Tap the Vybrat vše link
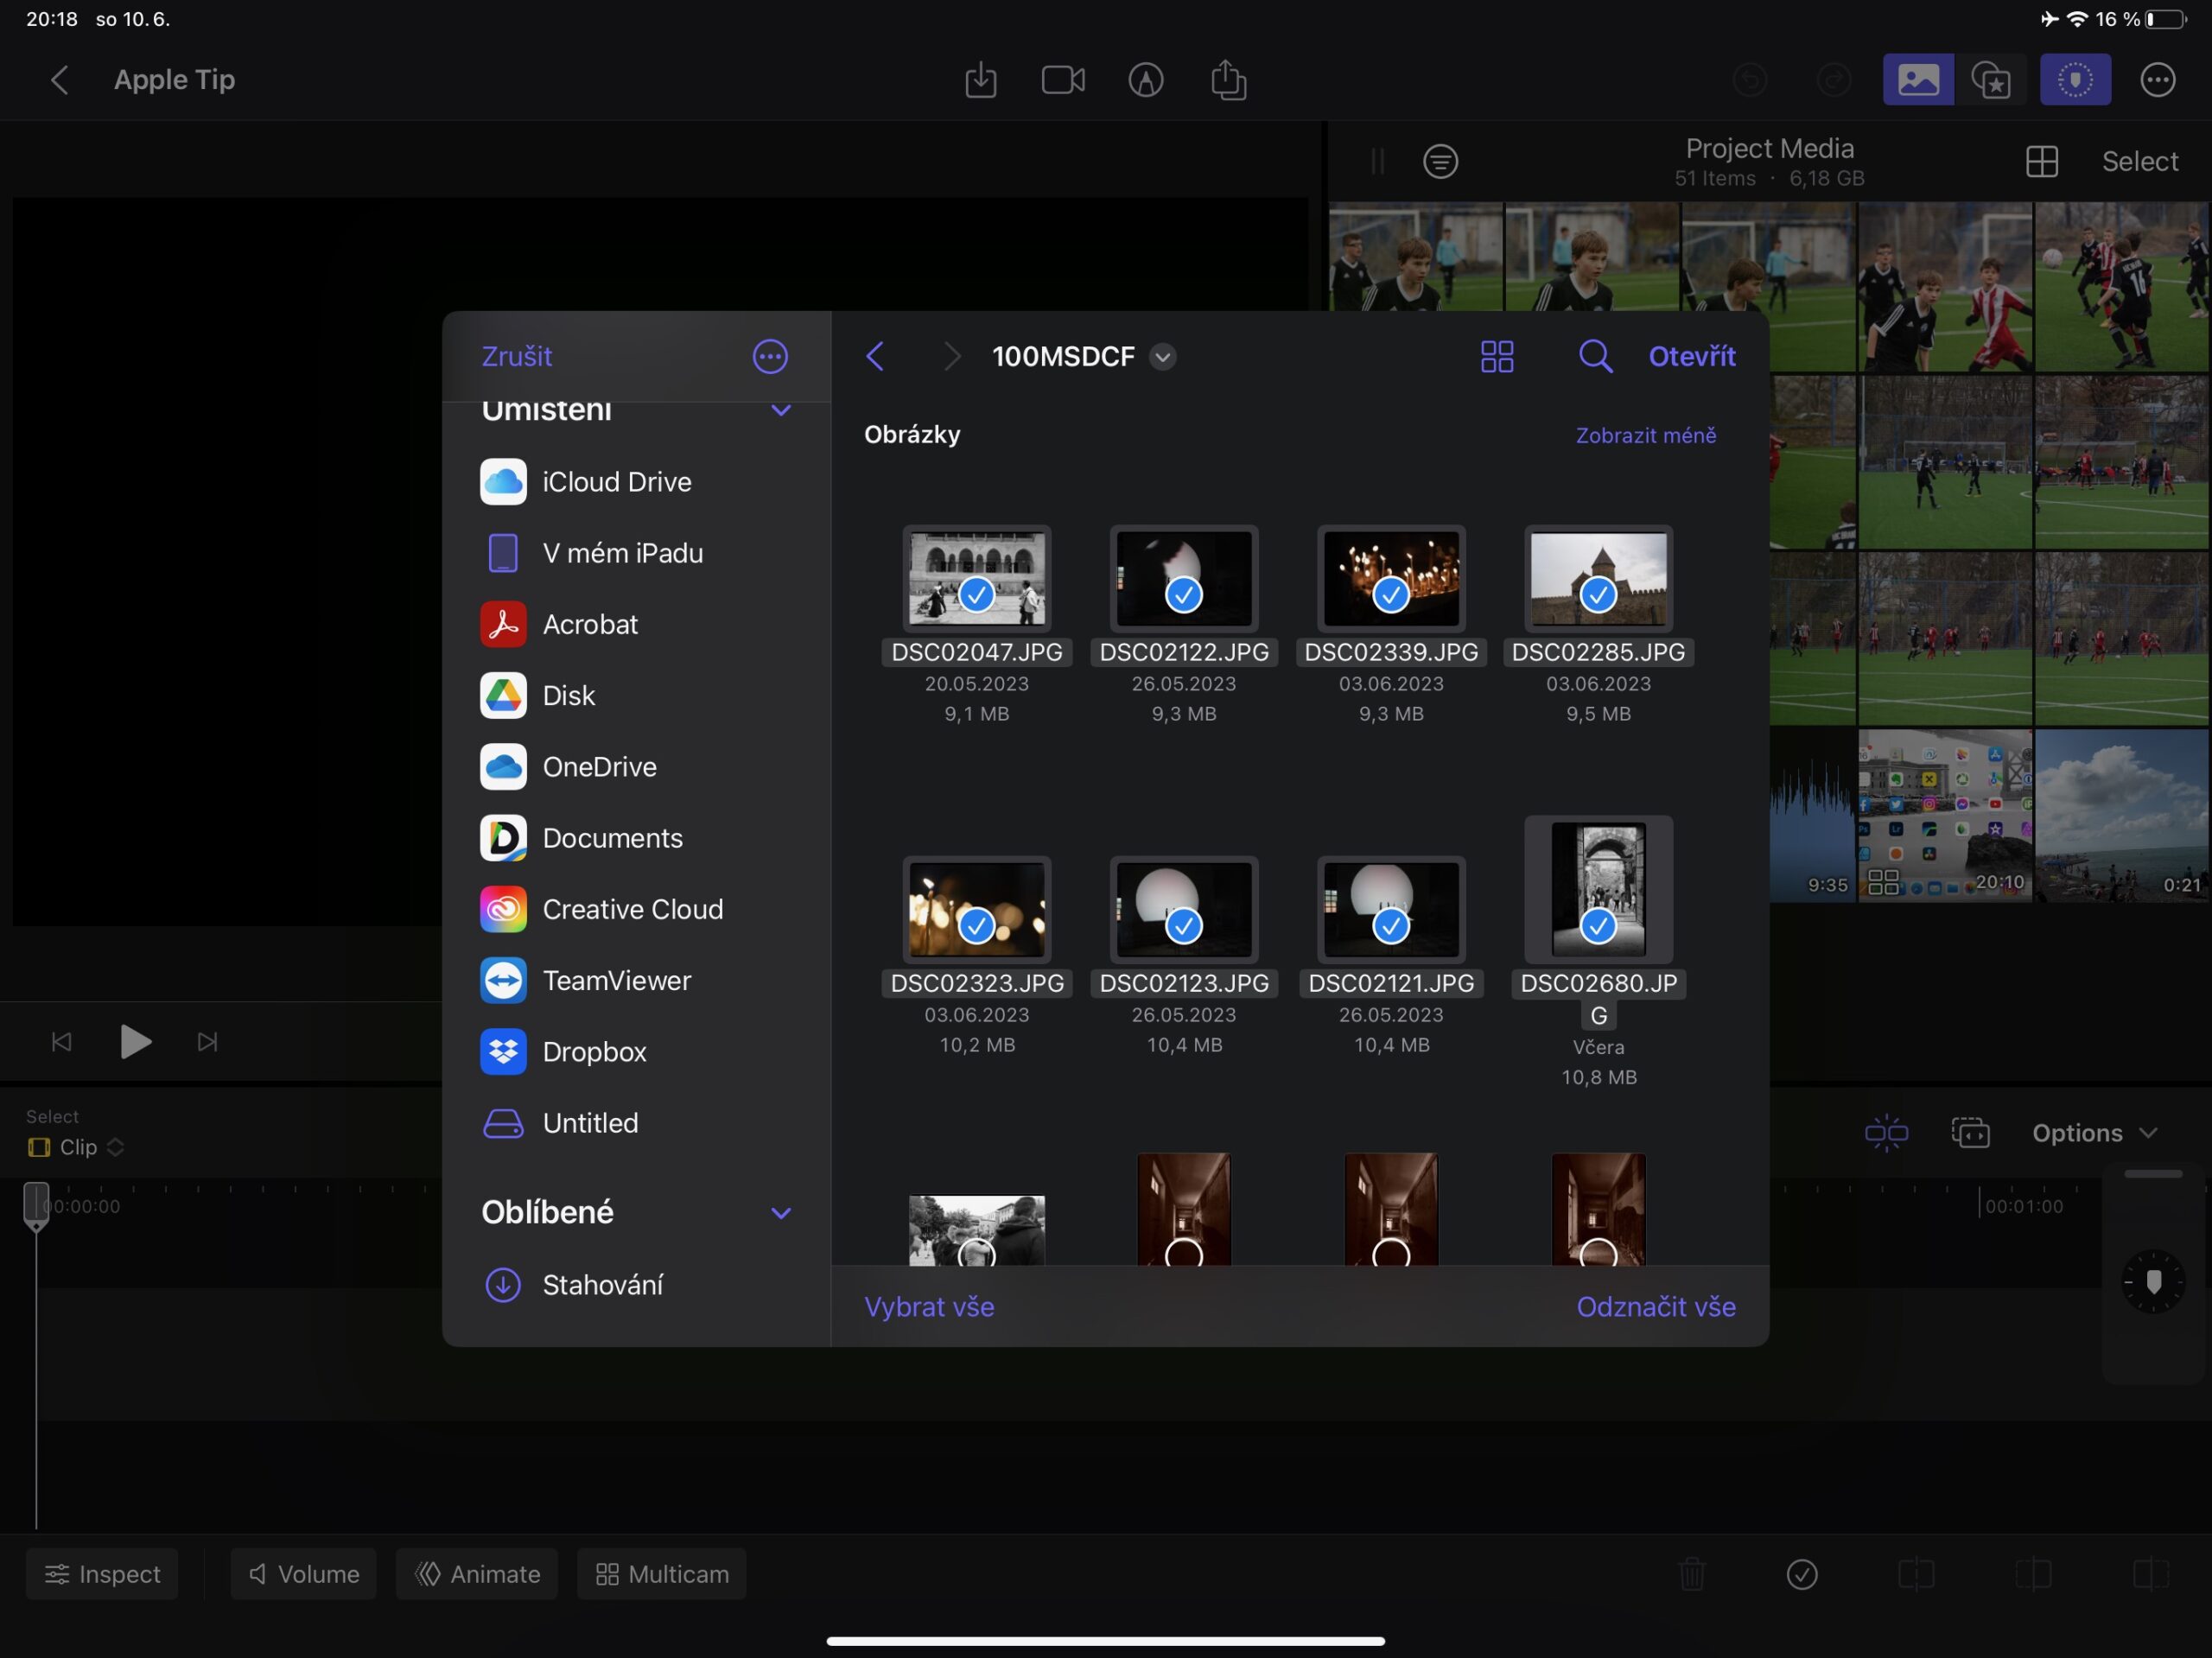This screenshot has height=1658, width=2212. pyautogui.click(x=928, y=1306)
